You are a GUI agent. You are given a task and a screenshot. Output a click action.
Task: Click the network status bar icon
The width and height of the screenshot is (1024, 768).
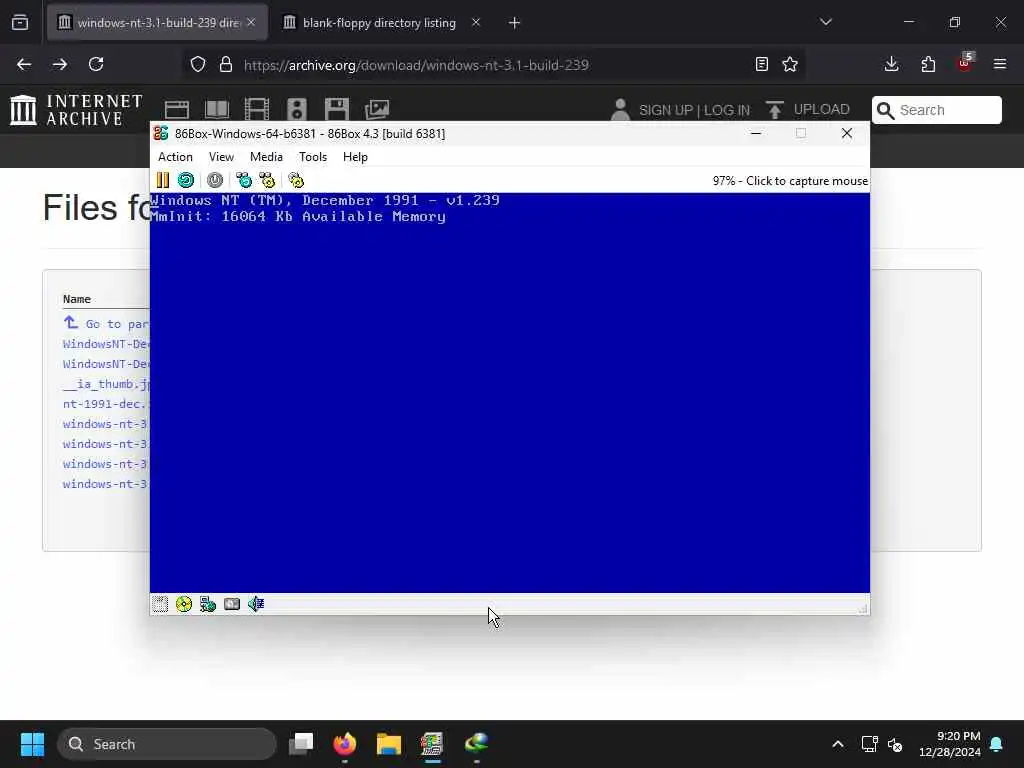[x=208, y=604]
